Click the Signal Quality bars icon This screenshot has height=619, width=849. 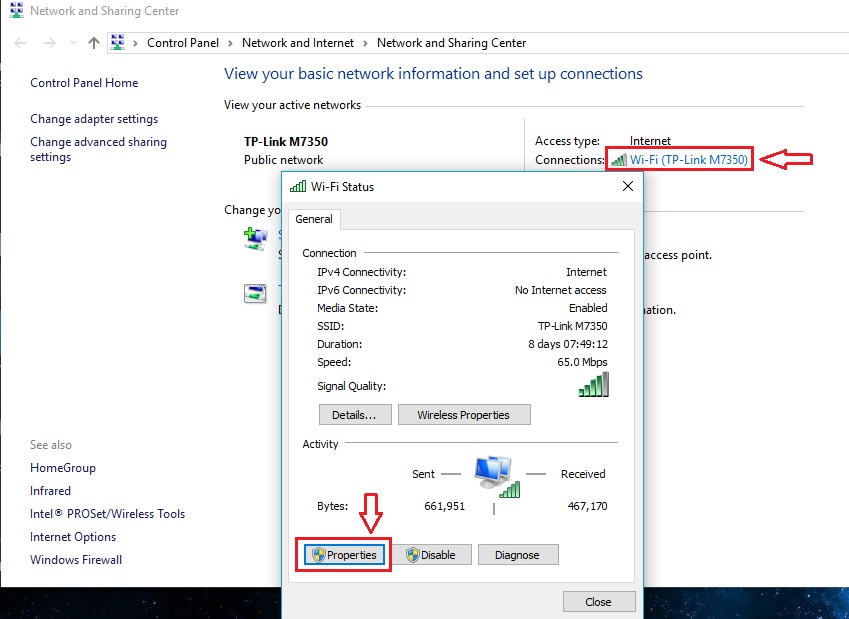click(593, 385)
